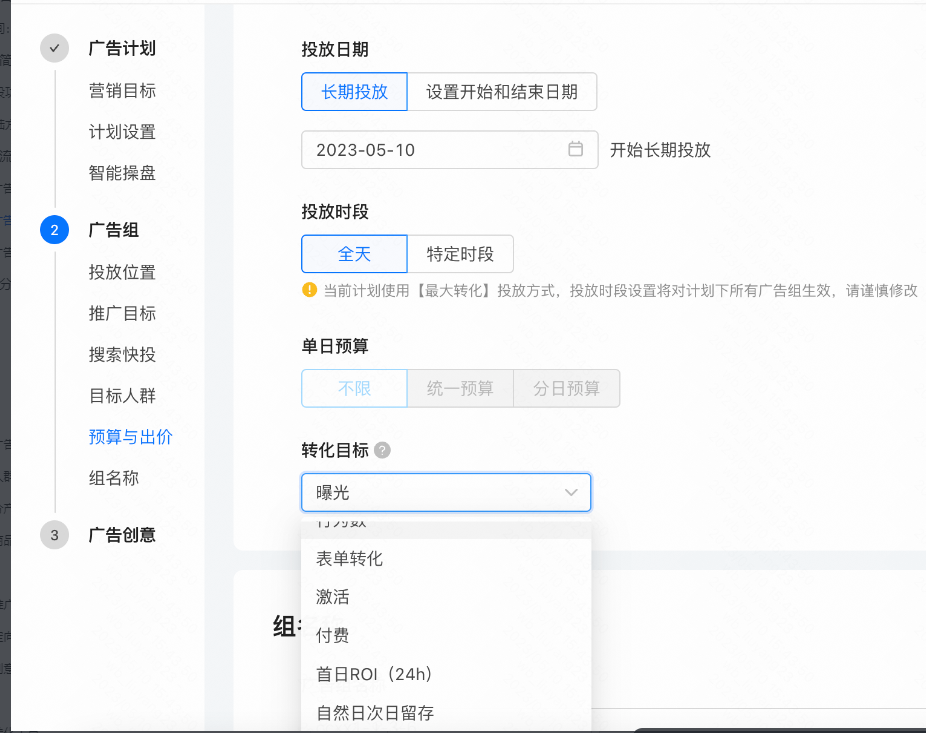Open the 转化目标 dropdown chevron
The height and width of the screenshot is (733, 926).
(x=570, y=492)
